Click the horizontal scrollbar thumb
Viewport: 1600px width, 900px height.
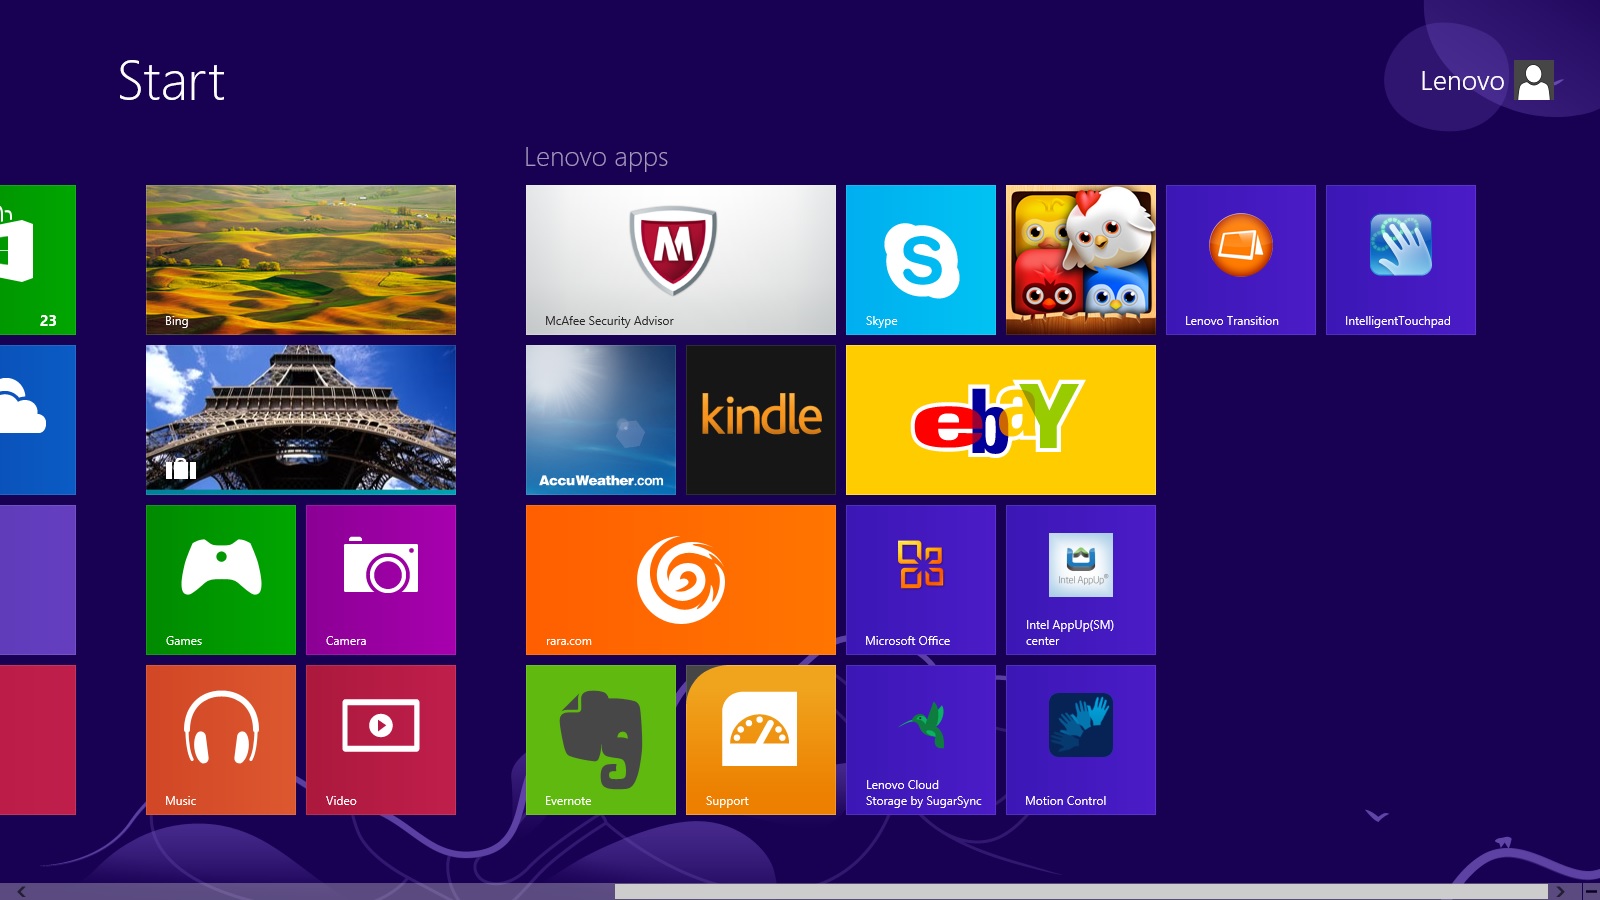pos(1081,891)
